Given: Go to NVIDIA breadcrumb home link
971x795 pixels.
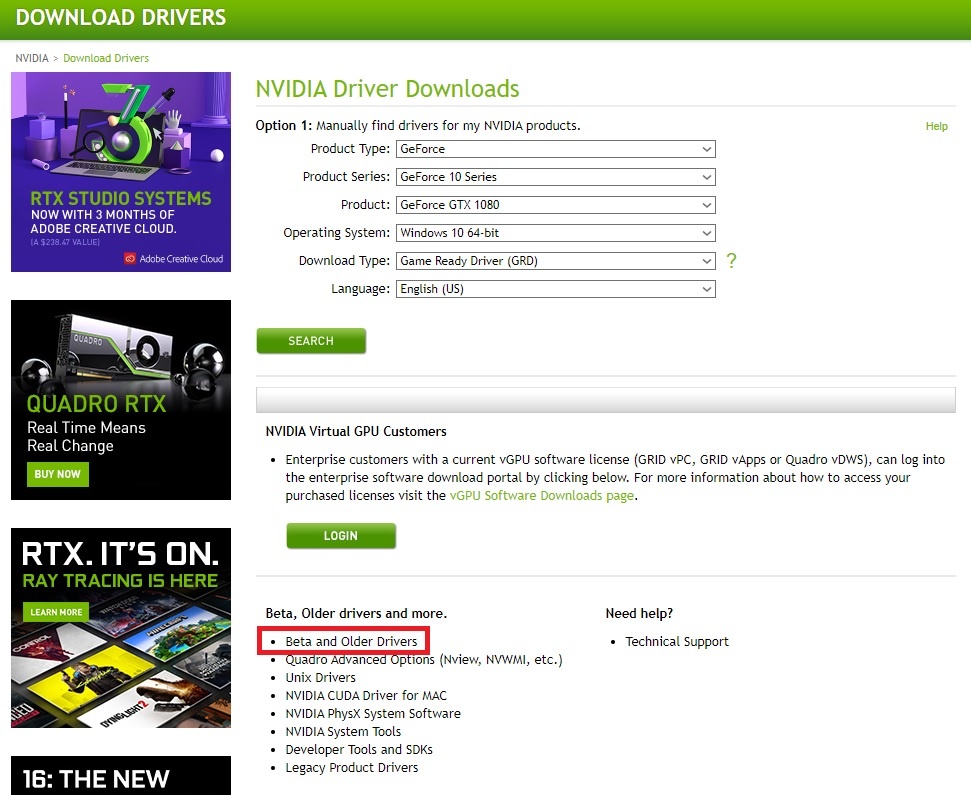Looking at the screenshot, I should coord(32,58).
